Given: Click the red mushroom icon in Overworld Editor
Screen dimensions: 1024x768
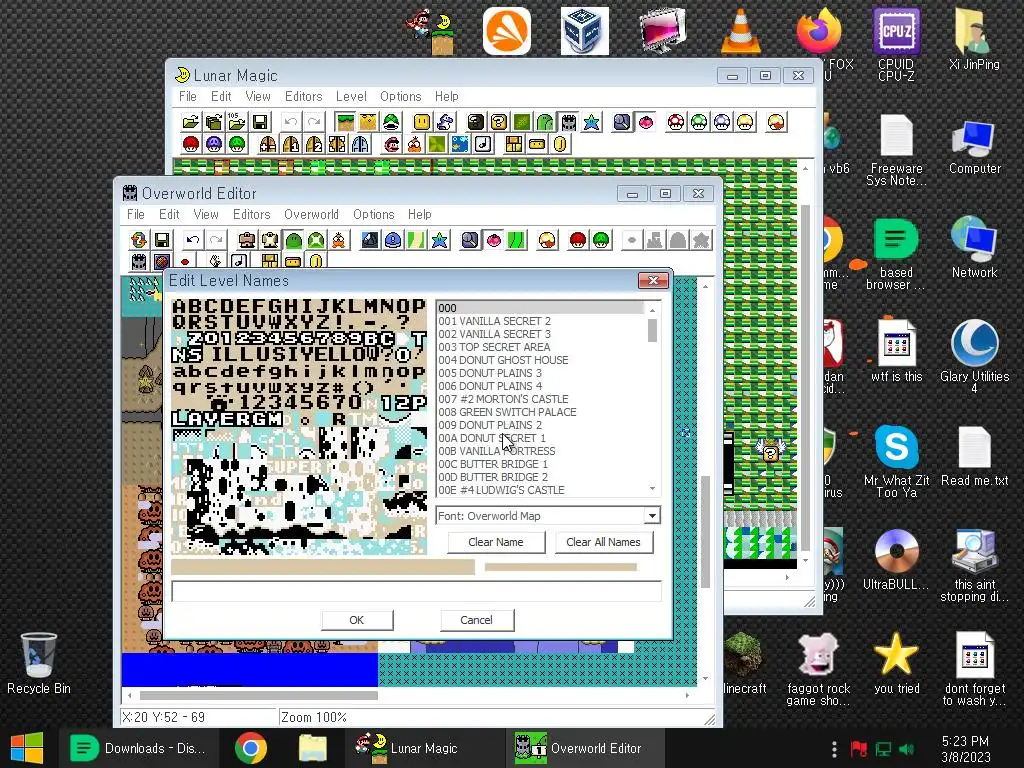Looking at the screenshot, I should pyautogui.click(x=578, y=240).
